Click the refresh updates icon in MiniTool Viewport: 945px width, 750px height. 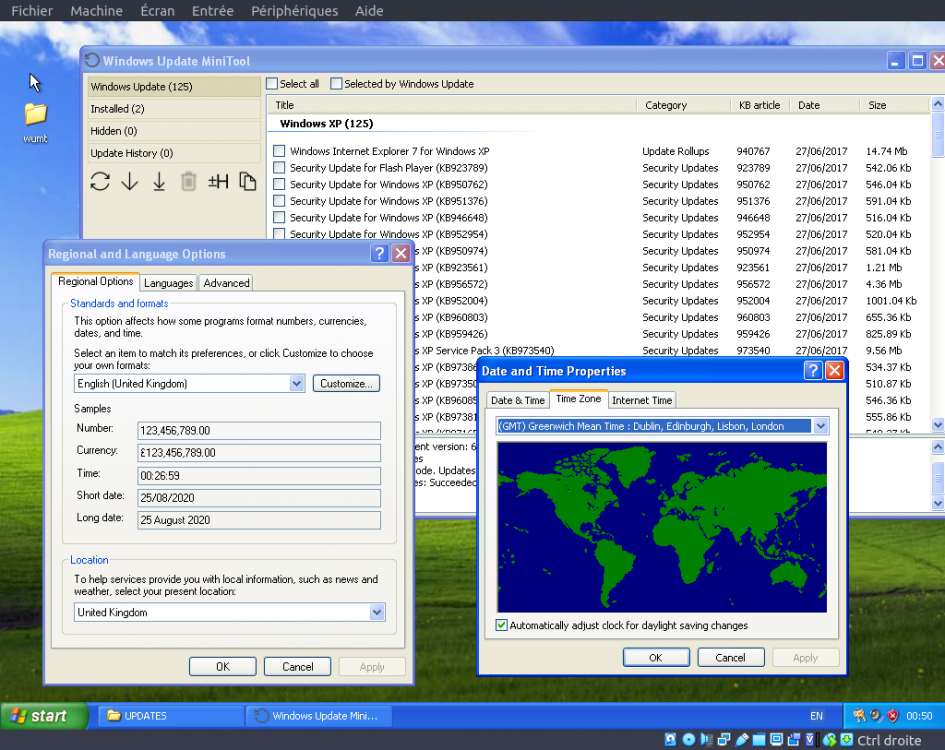coord(100,181)
